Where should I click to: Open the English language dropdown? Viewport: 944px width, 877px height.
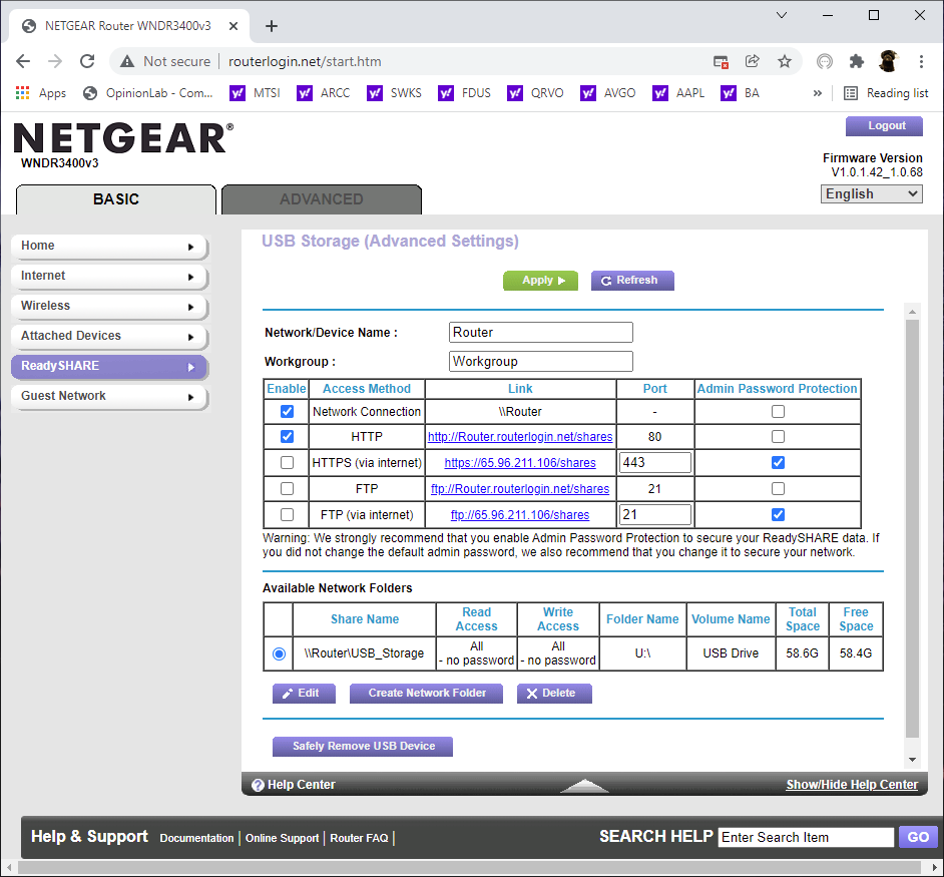[871, 194]
